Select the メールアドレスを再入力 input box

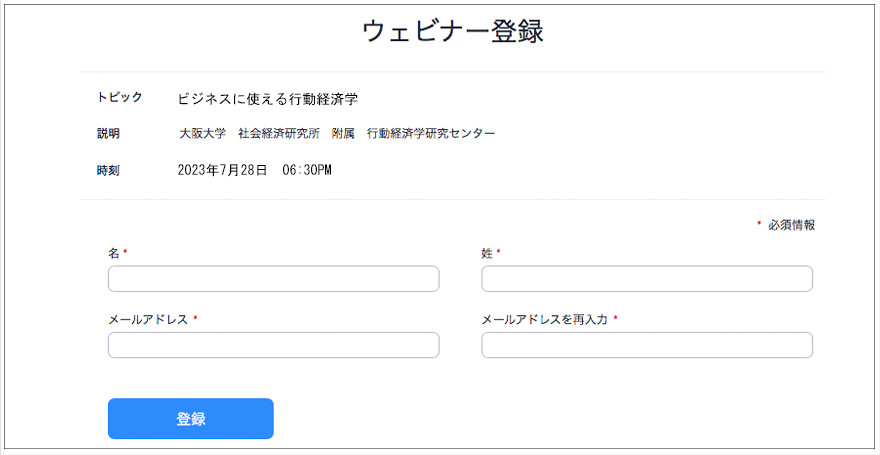pos(646,345)
